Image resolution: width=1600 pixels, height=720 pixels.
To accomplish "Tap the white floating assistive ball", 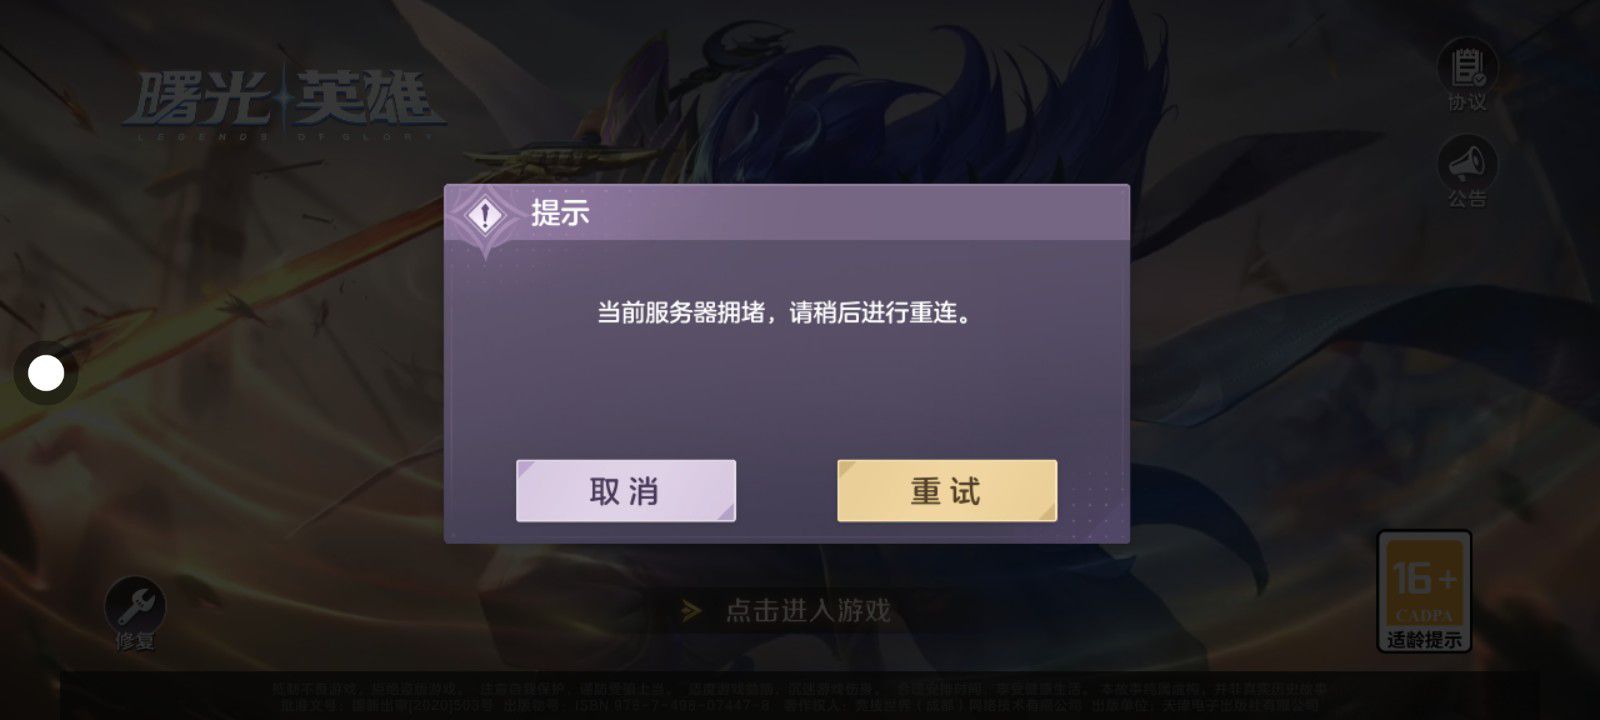I will pyautogui.click(x=46, y=373).
